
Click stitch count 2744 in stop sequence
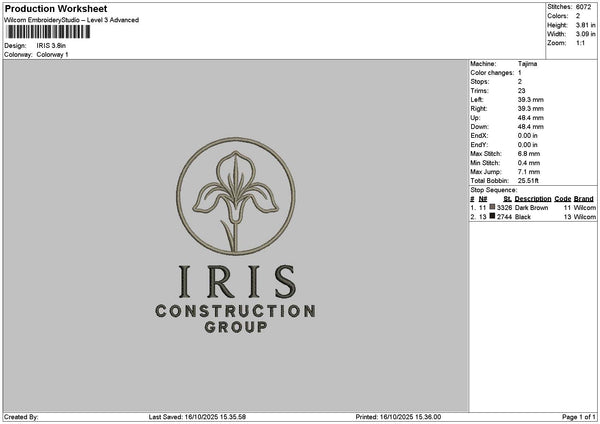[504, 217]
